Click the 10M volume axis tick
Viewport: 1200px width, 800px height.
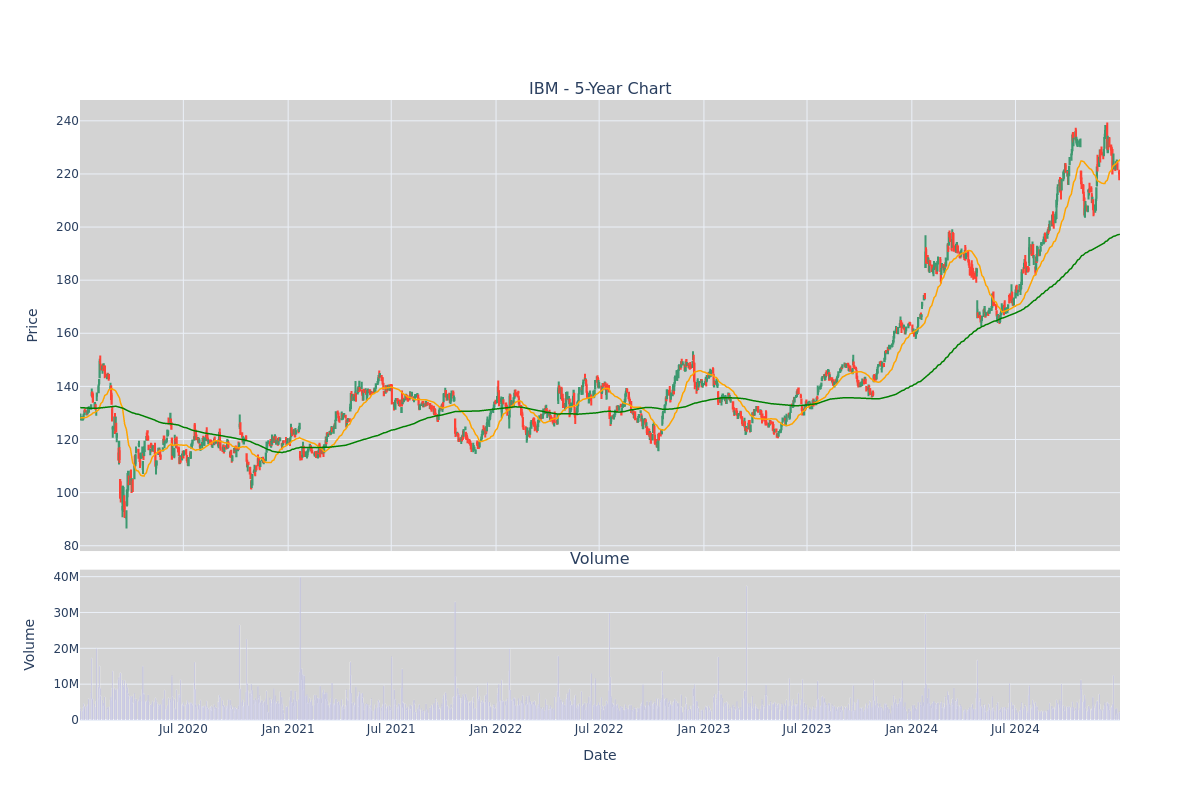[x=66, y=684]
